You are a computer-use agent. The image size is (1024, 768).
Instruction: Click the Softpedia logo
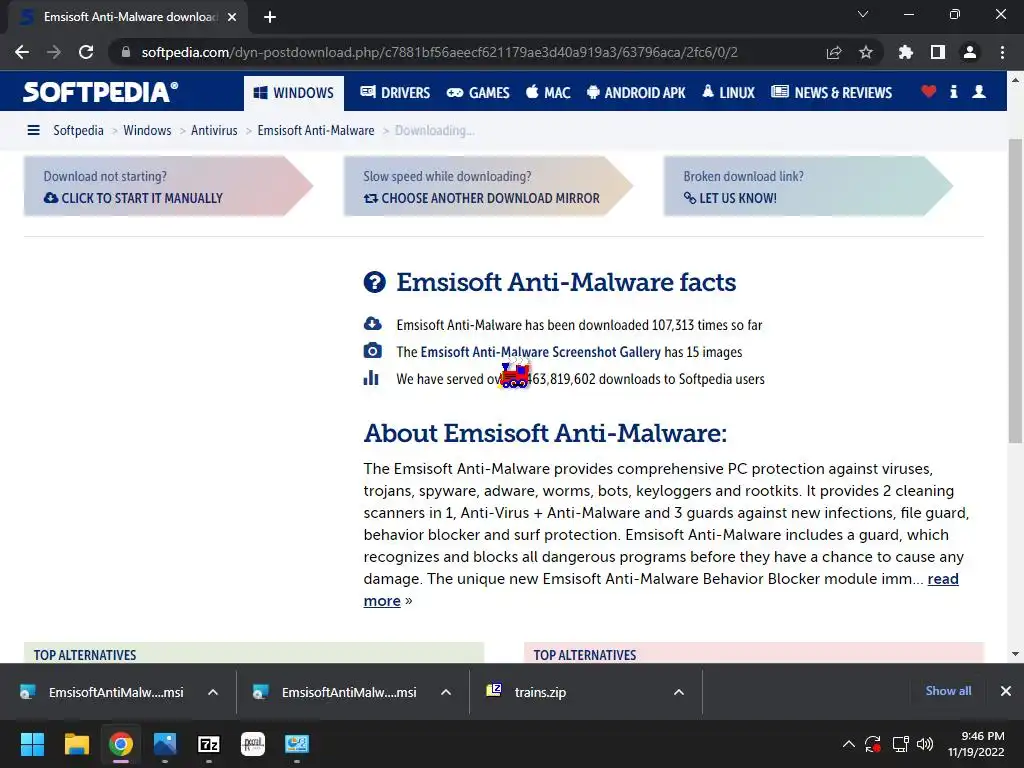100,91
